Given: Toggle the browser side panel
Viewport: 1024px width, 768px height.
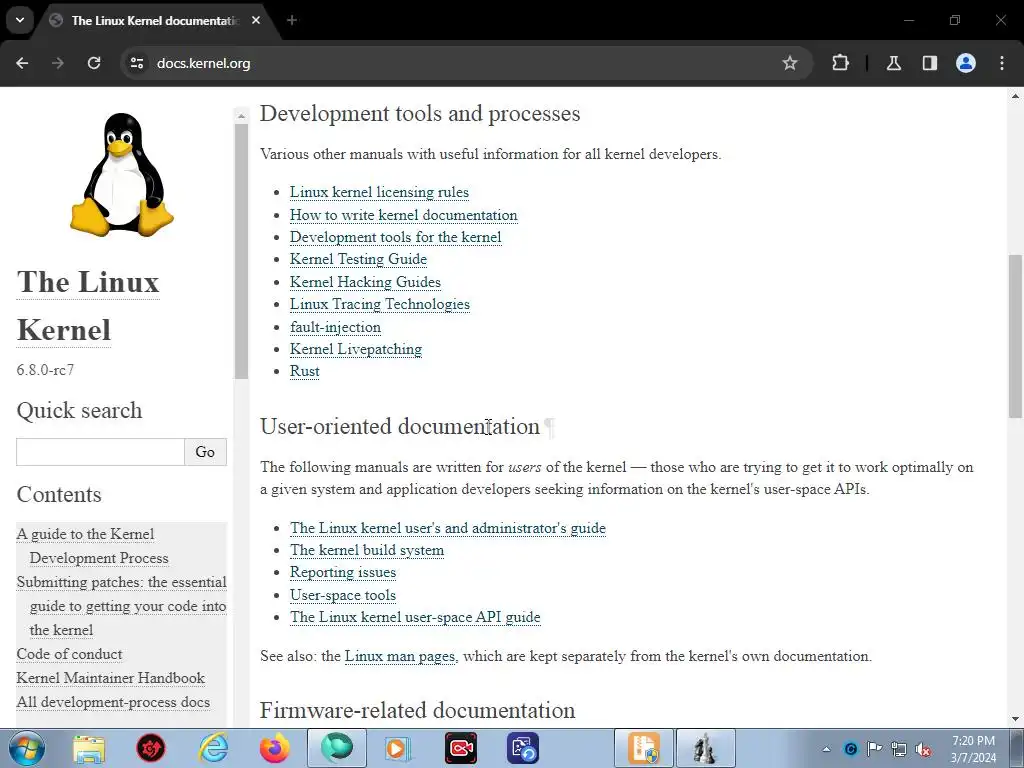Looking at the screenshot, I should (x=929, y=63).
